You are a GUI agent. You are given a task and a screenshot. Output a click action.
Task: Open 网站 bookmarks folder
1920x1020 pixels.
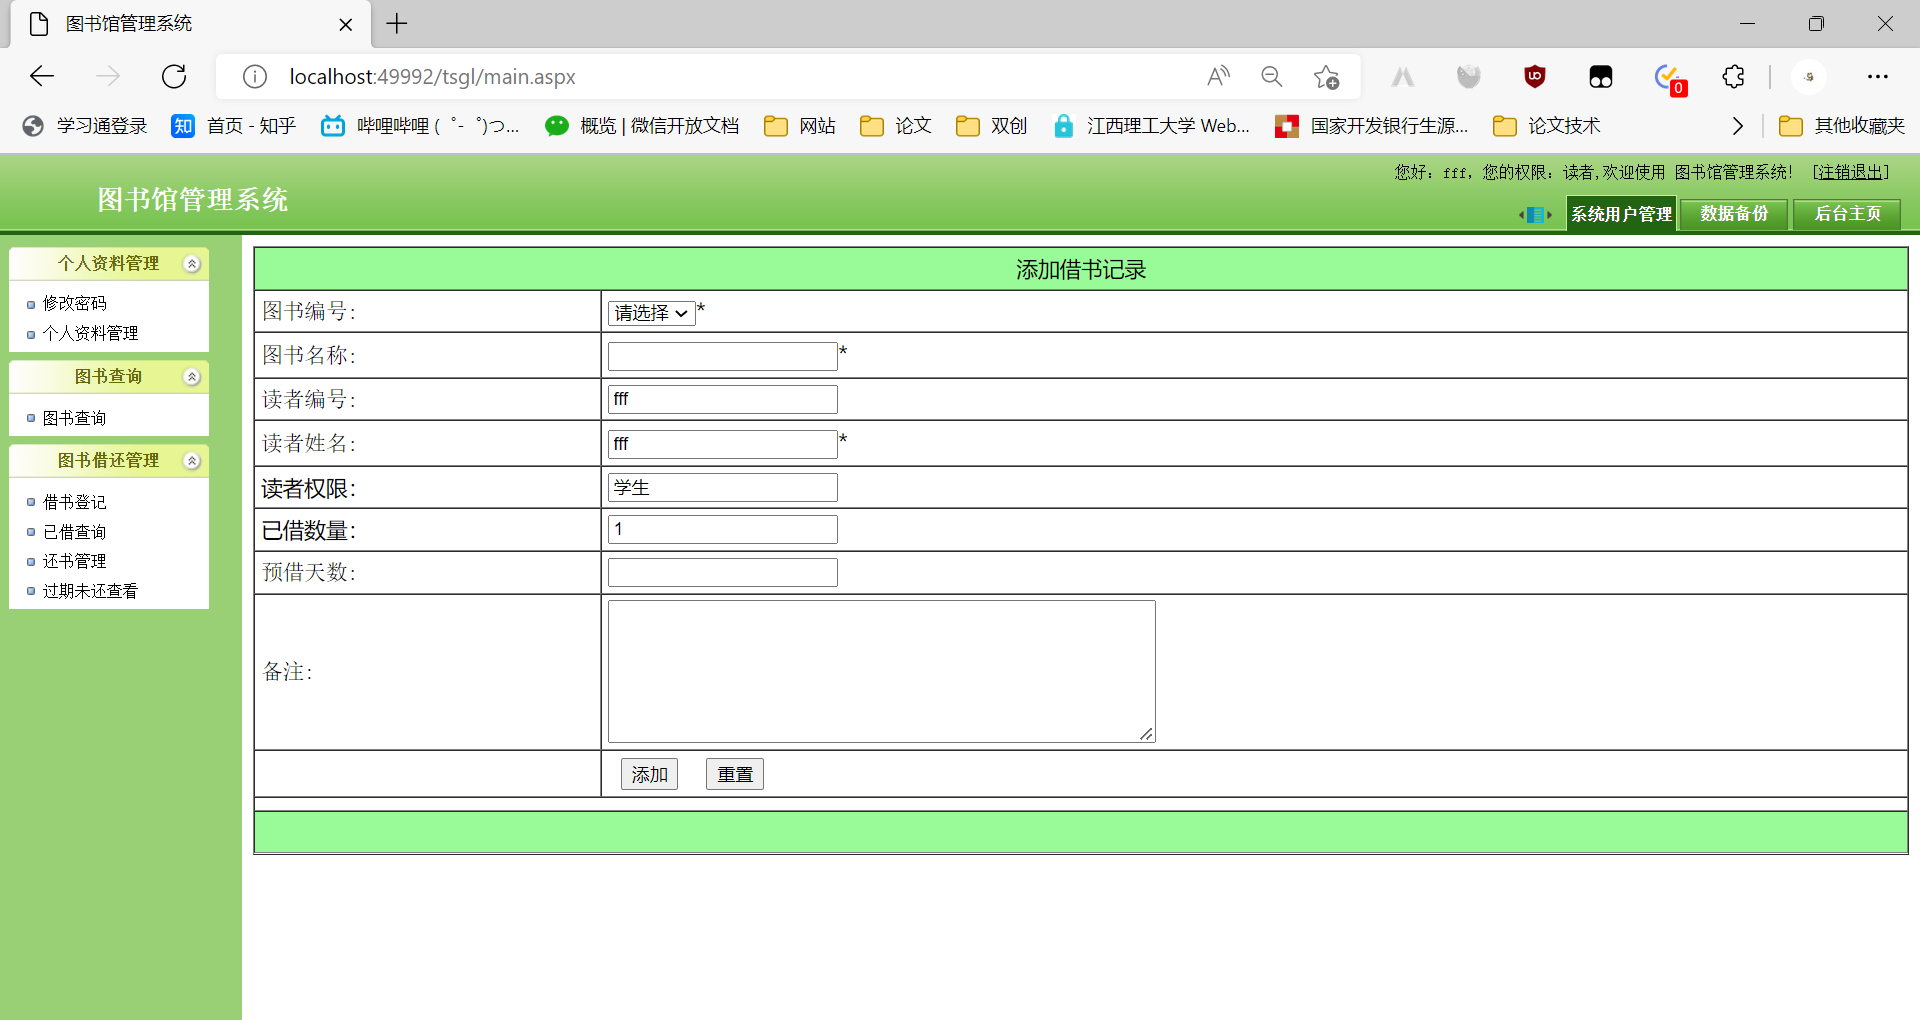click(x=800, y=126)
